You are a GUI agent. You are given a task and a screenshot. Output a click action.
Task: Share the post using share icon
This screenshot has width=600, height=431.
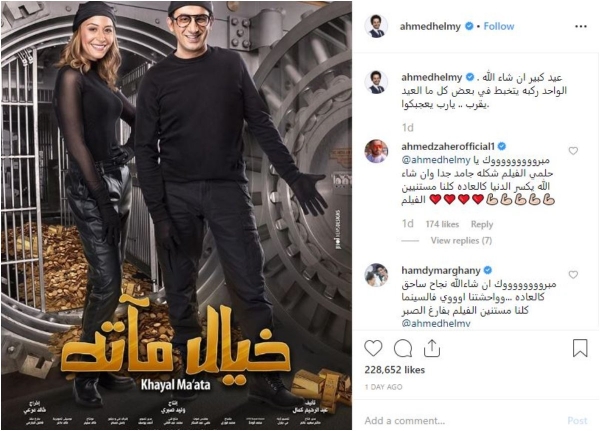pyautogui.click(x=432, y=348)
